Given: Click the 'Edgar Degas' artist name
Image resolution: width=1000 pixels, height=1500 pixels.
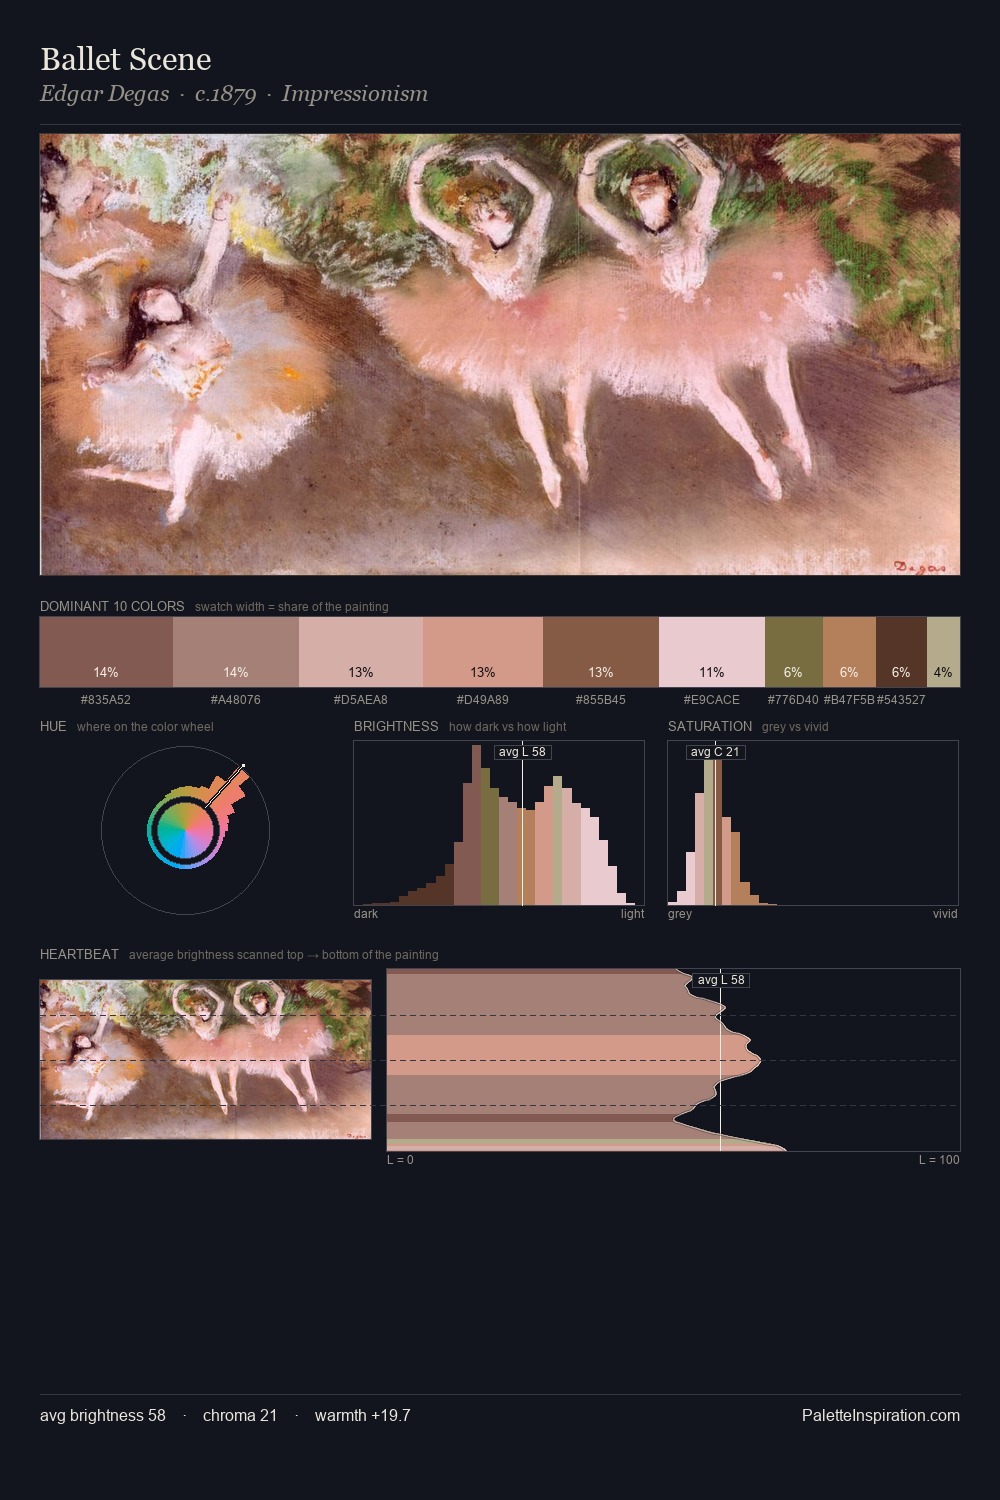Looking at the screenshot, I should pyautogui.click(x=105, y=94).
